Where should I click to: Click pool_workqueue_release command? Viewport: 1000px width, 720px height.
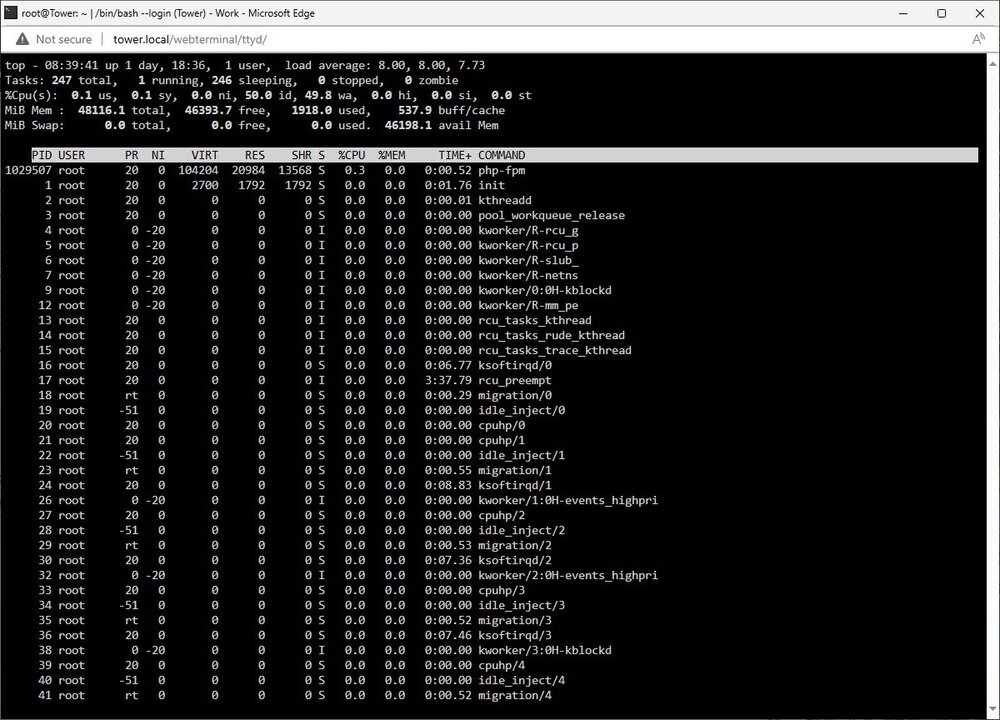[552, 216]
